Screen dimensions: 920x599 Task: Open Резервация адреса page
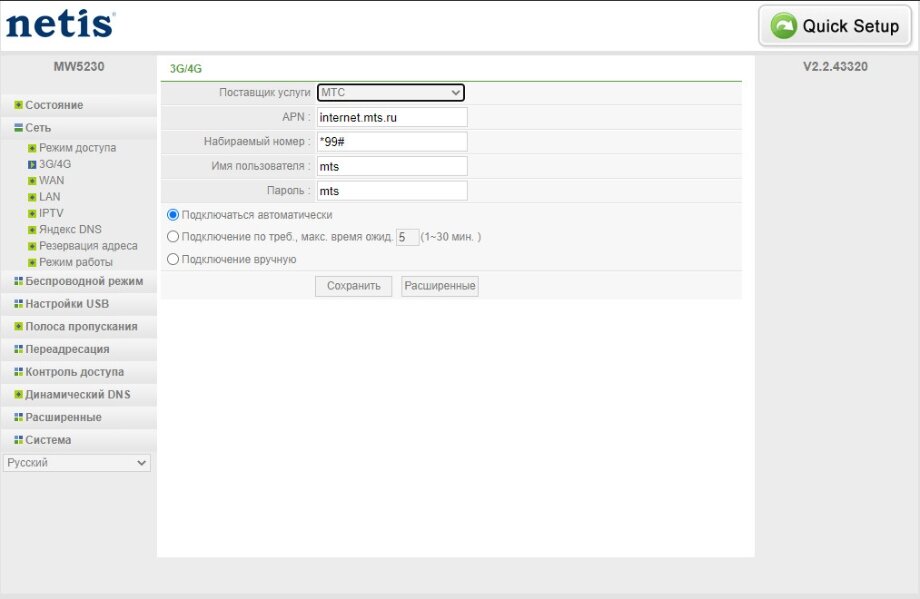tap(89, 246)
